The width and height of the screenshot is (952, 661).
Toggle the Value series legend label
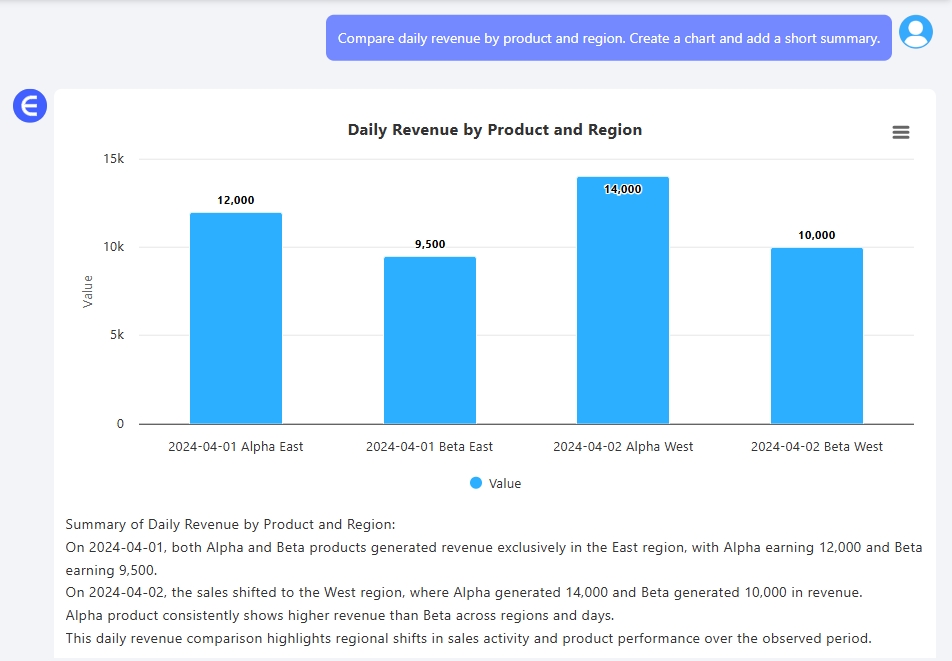(505, 483)
